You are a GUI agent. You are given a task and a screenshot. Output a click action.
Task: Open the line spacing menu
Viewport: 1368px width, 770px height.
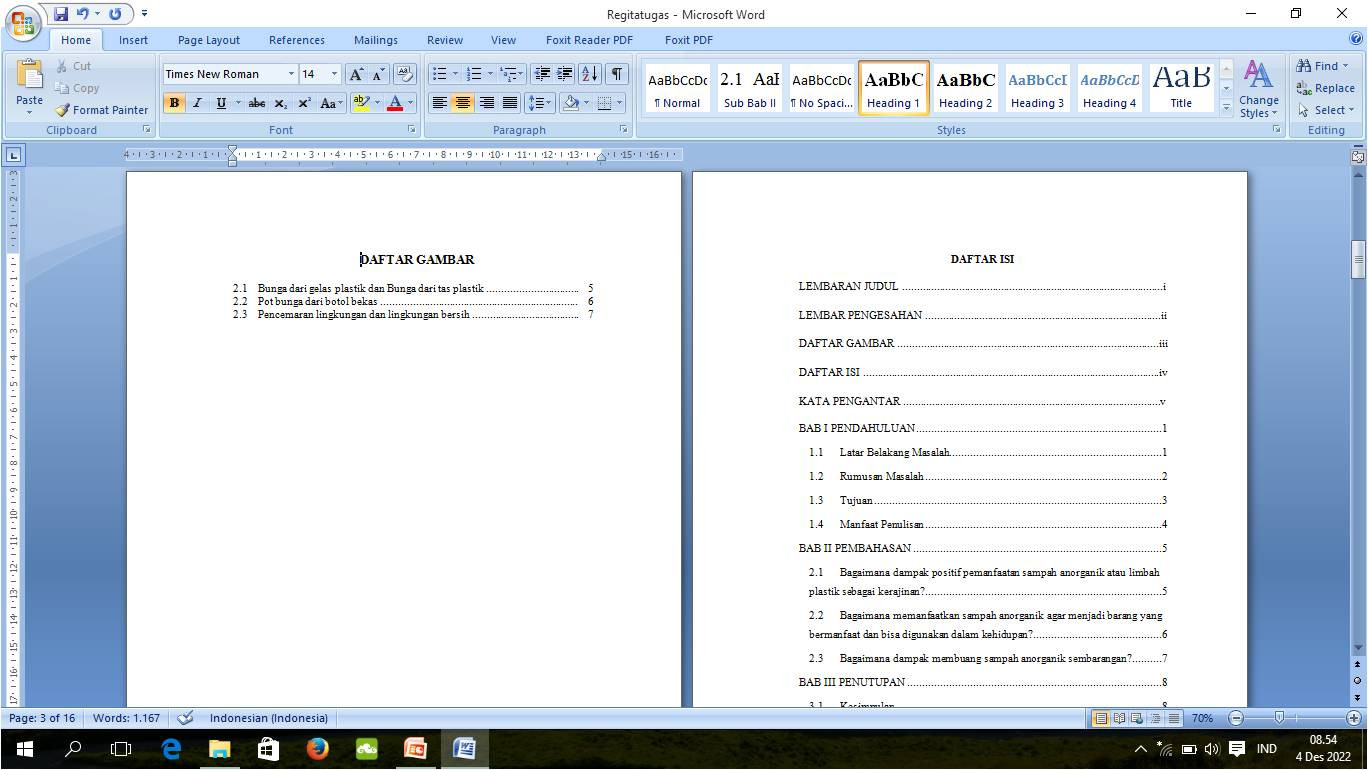point(540,103)
